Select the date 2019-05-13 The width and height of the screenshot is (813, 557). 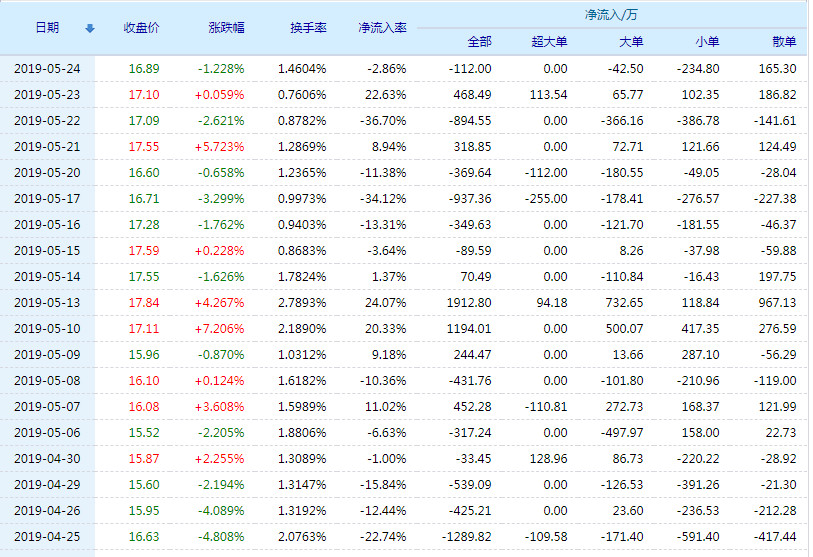(47, 302)
